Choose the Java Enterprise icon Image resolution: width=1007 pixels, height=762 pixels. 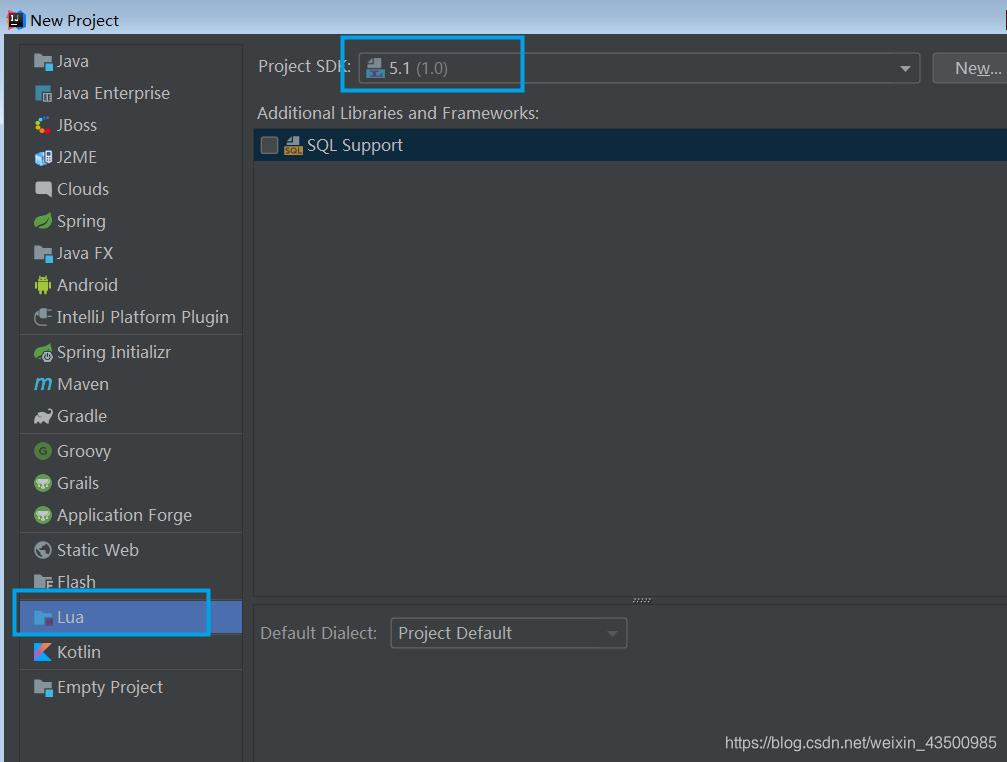point(43,94)
